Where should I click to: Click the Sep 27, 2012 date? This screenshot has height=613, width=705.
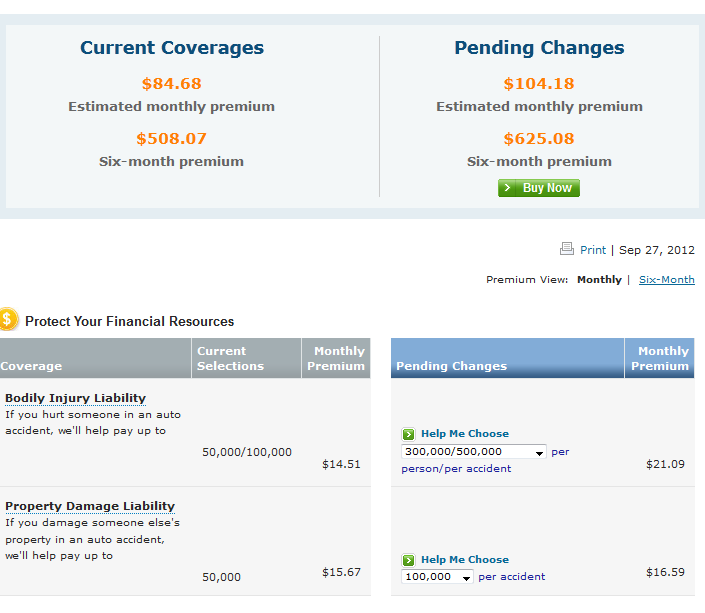pos(657,250)
